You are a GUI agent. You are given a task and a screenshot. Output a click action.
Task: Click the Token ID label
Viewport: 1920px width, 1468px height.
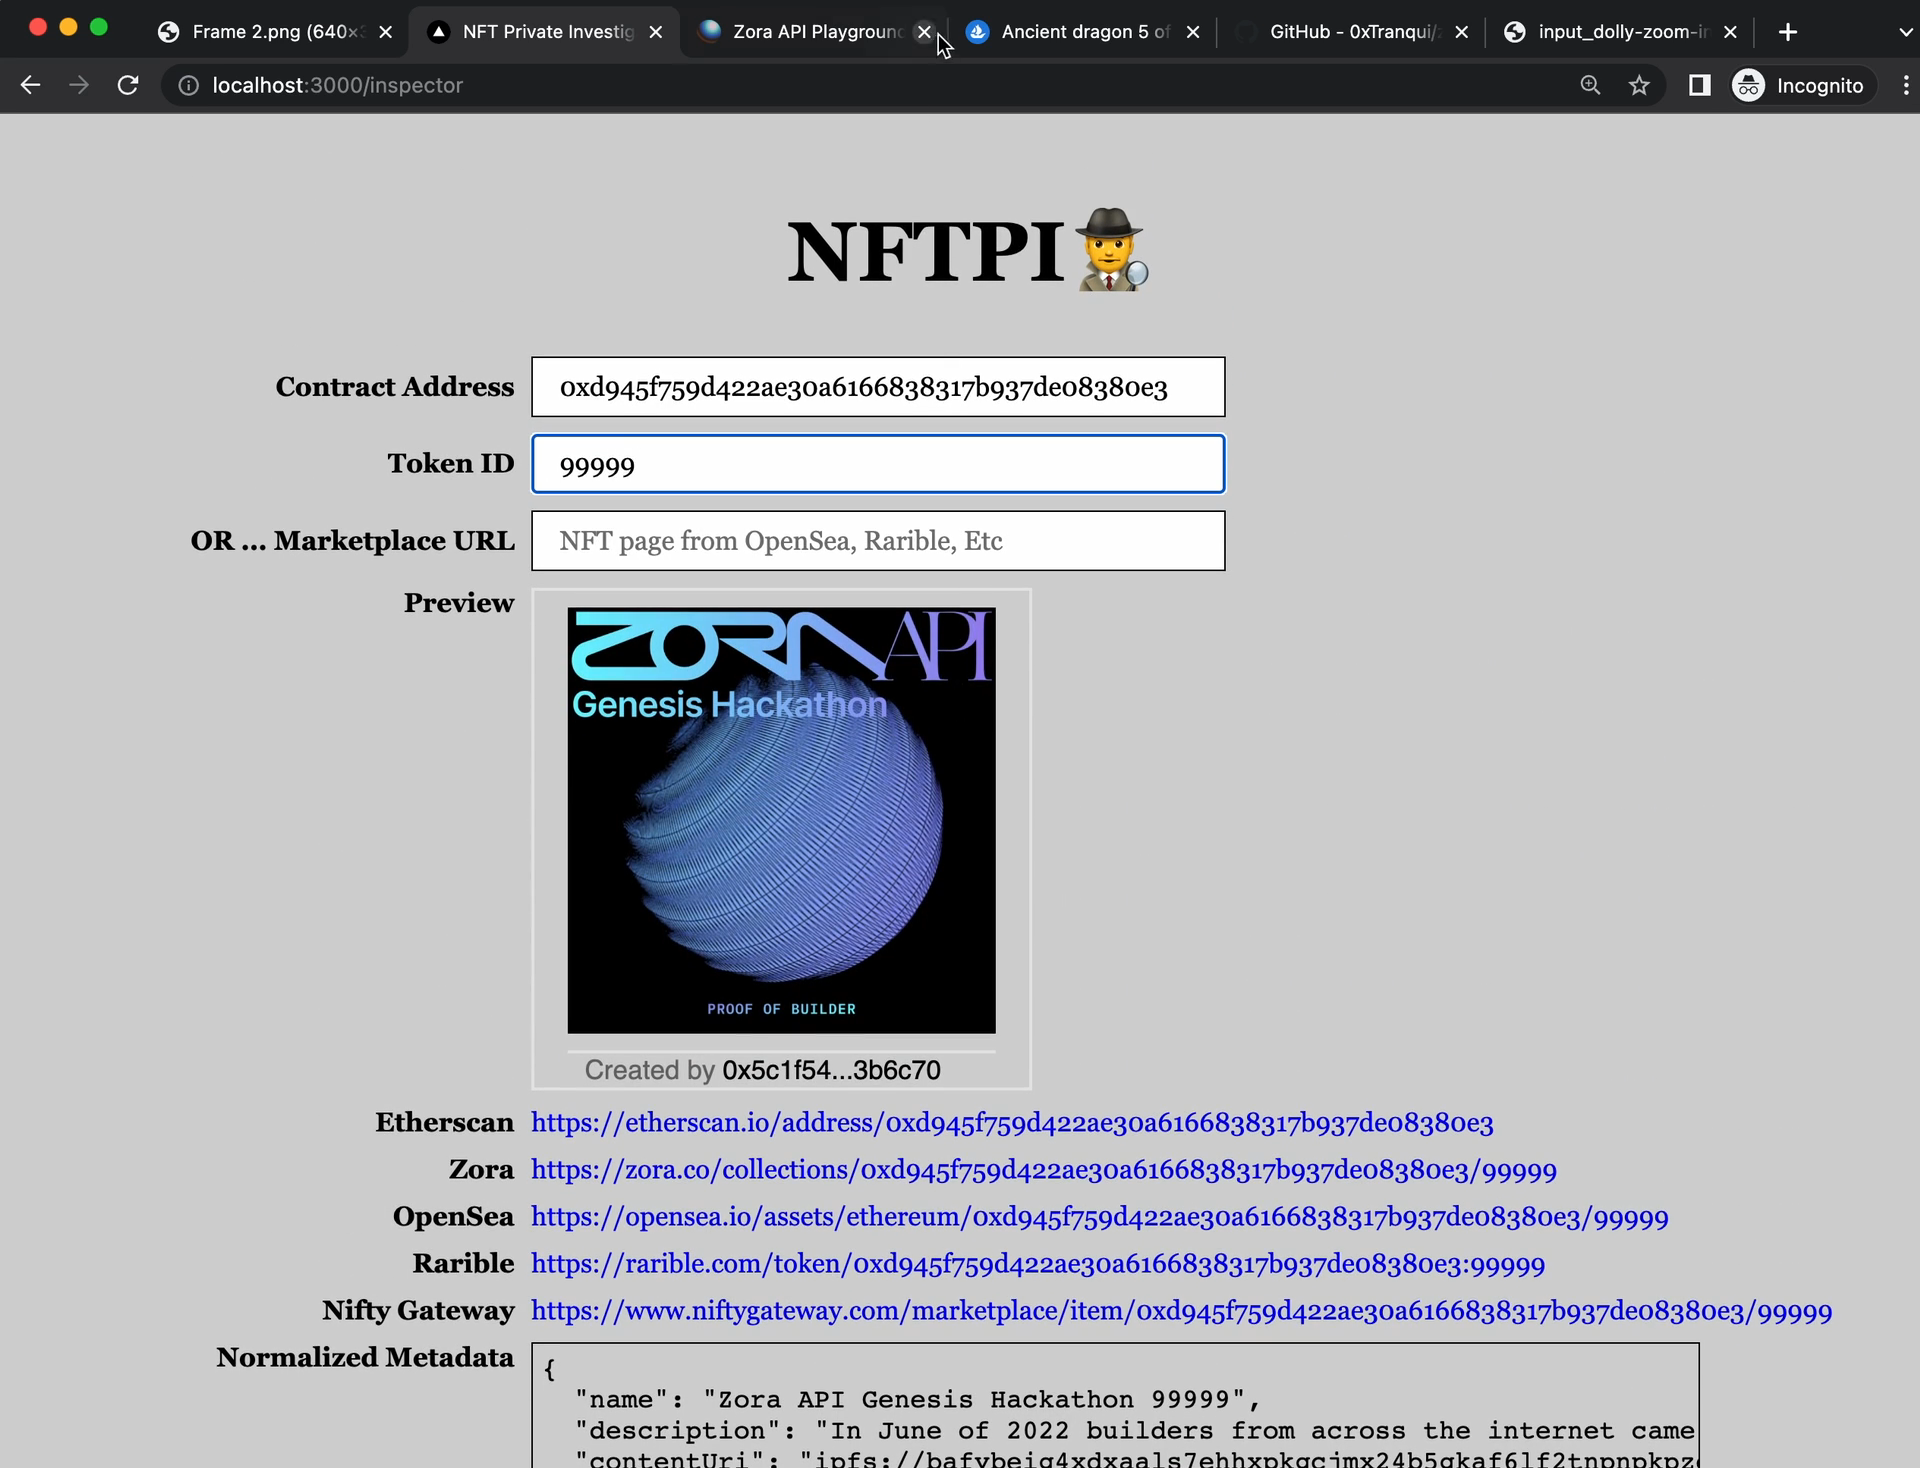tap(451, 464)
